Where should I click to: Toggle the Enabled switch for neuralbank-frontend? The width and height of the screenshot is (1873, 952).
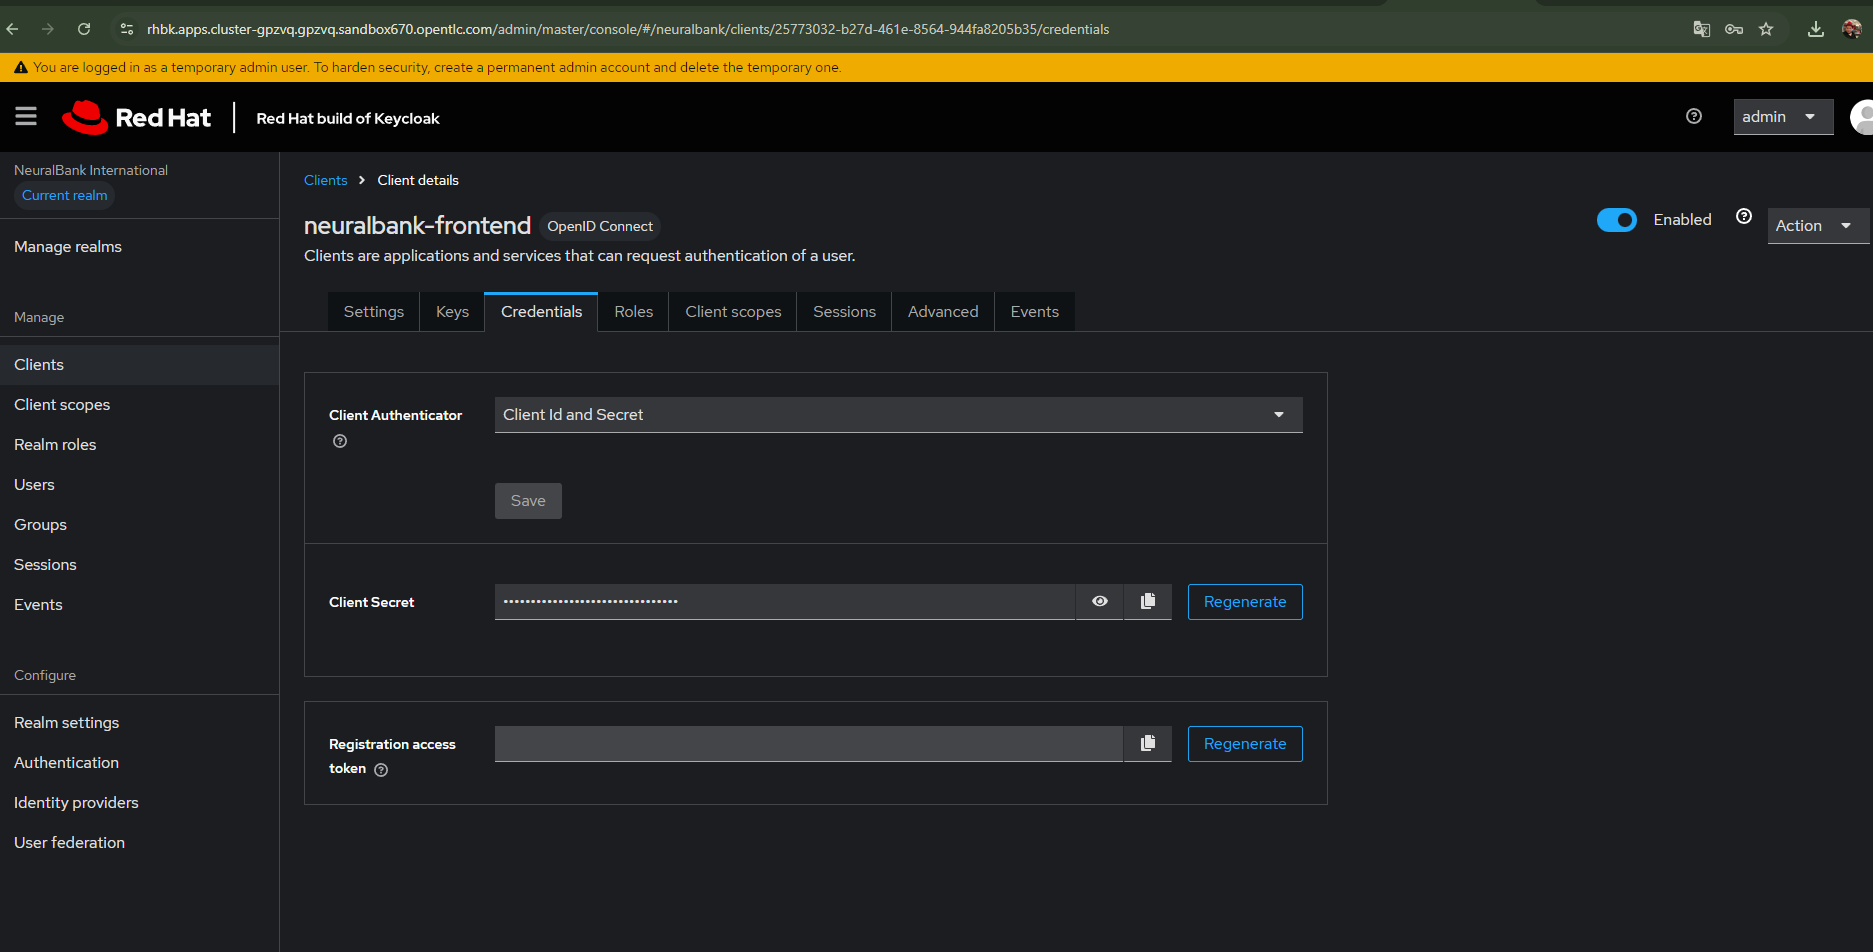[x=1617, y=219]
